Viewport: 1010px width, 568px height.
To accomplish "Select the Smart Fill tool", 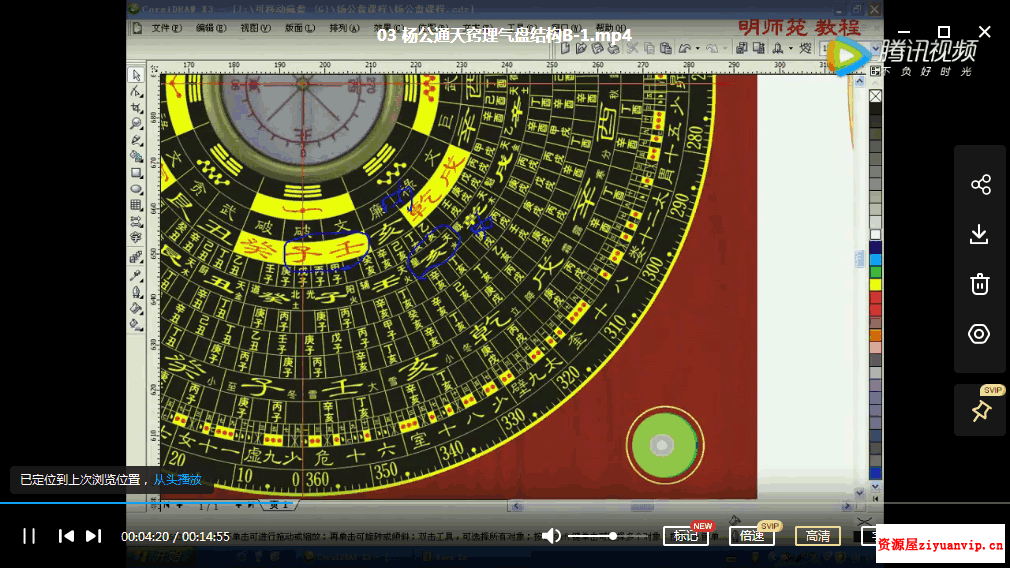I will 136,156.
